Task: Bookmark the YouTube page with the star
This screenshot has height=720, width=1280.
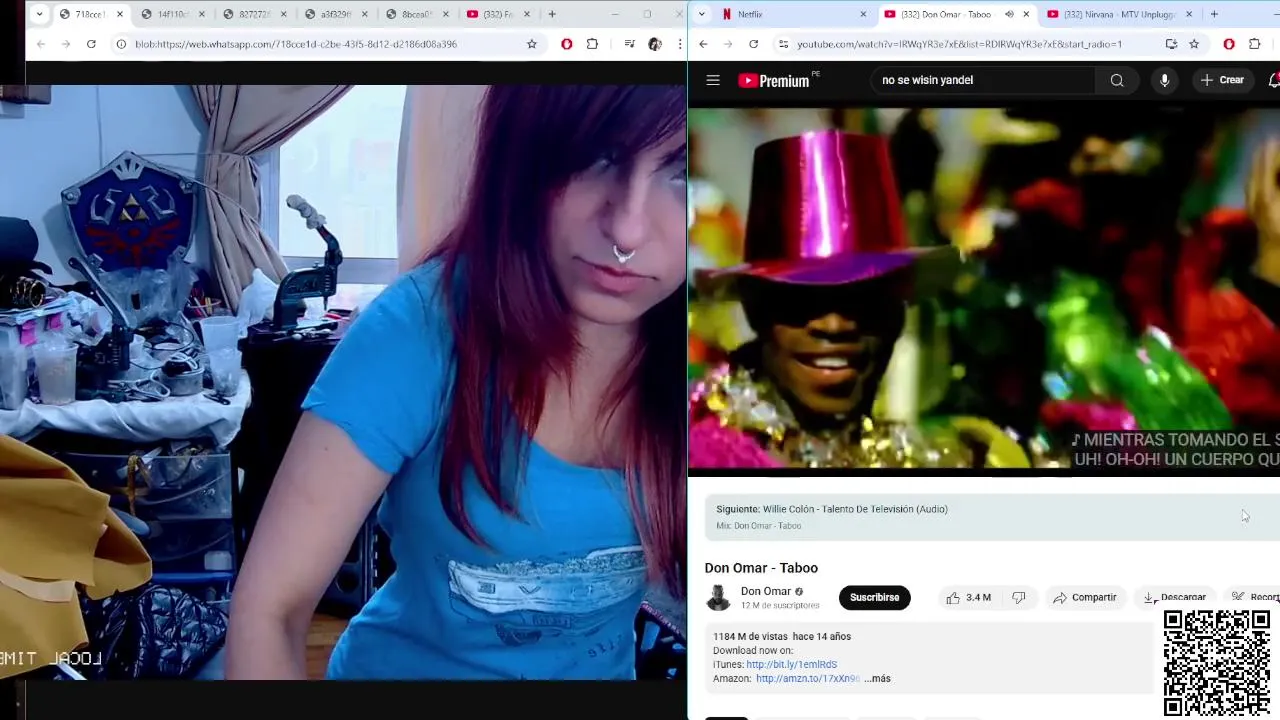Action: click(1194, 44)
